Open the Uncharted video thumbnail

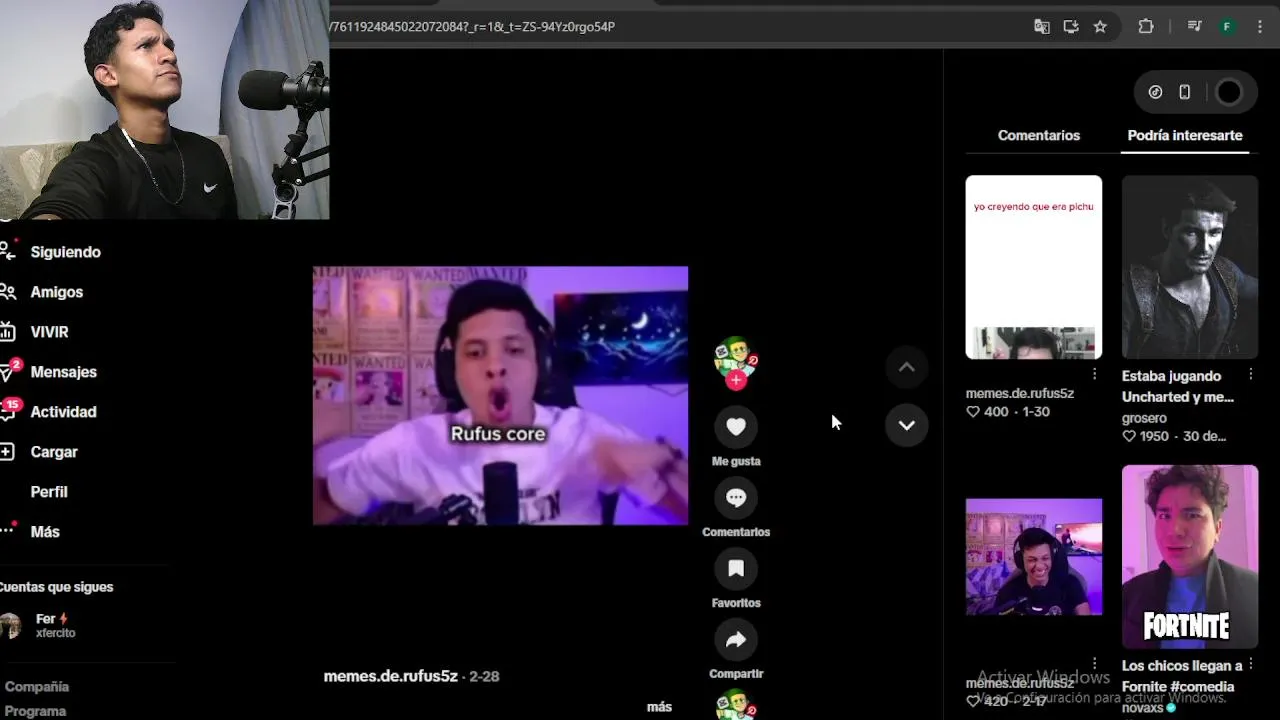coord(1190,267)
